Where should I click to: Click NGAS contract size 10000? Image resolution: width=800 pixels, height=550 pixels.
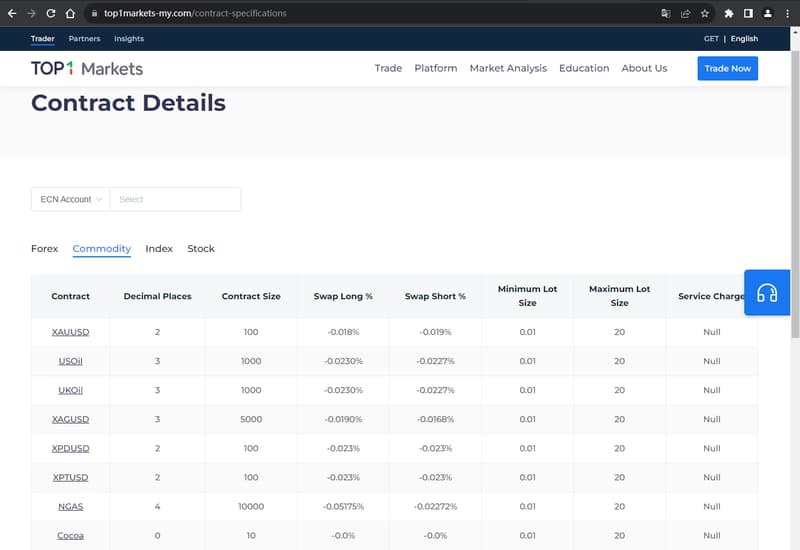click(251, 507)
